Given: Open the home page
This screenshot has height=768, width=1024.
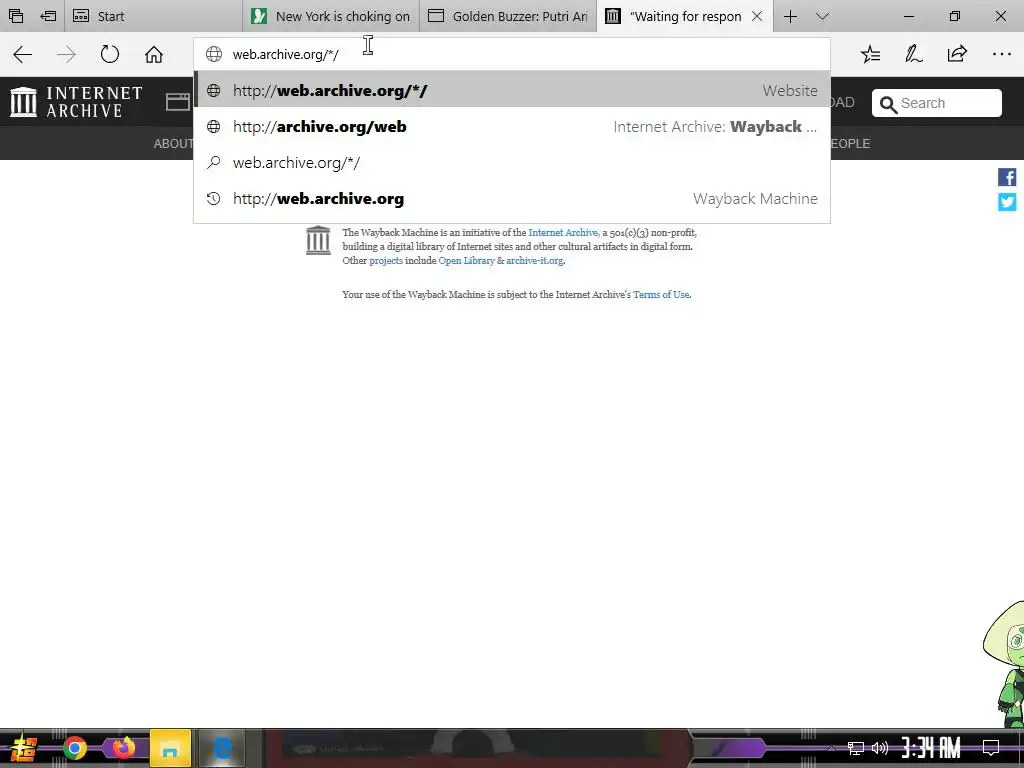Looking at the screenshot, I should pyautogui.click(x=154, y=54).
